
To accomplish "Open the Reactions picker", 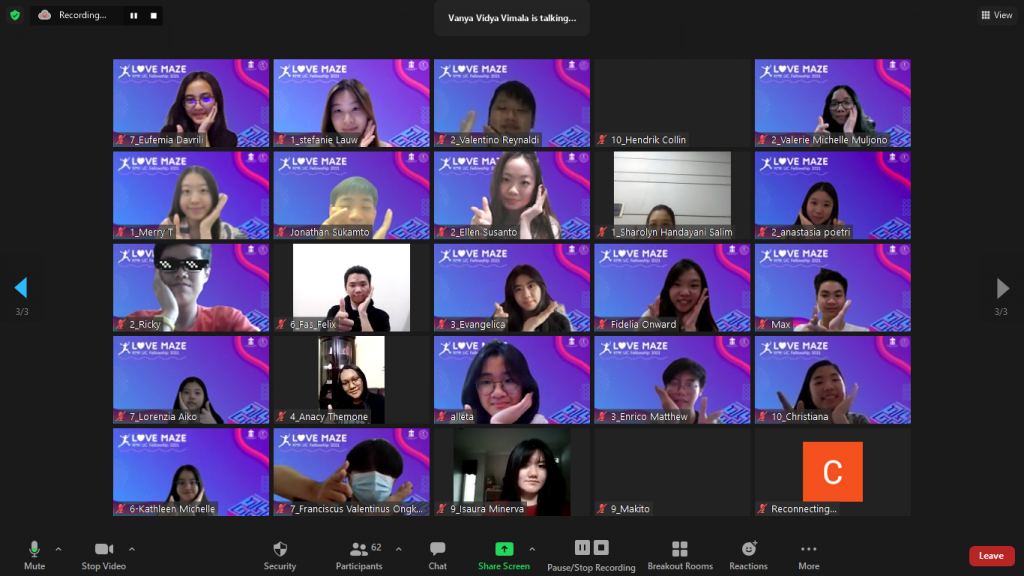I will point(748,550).
